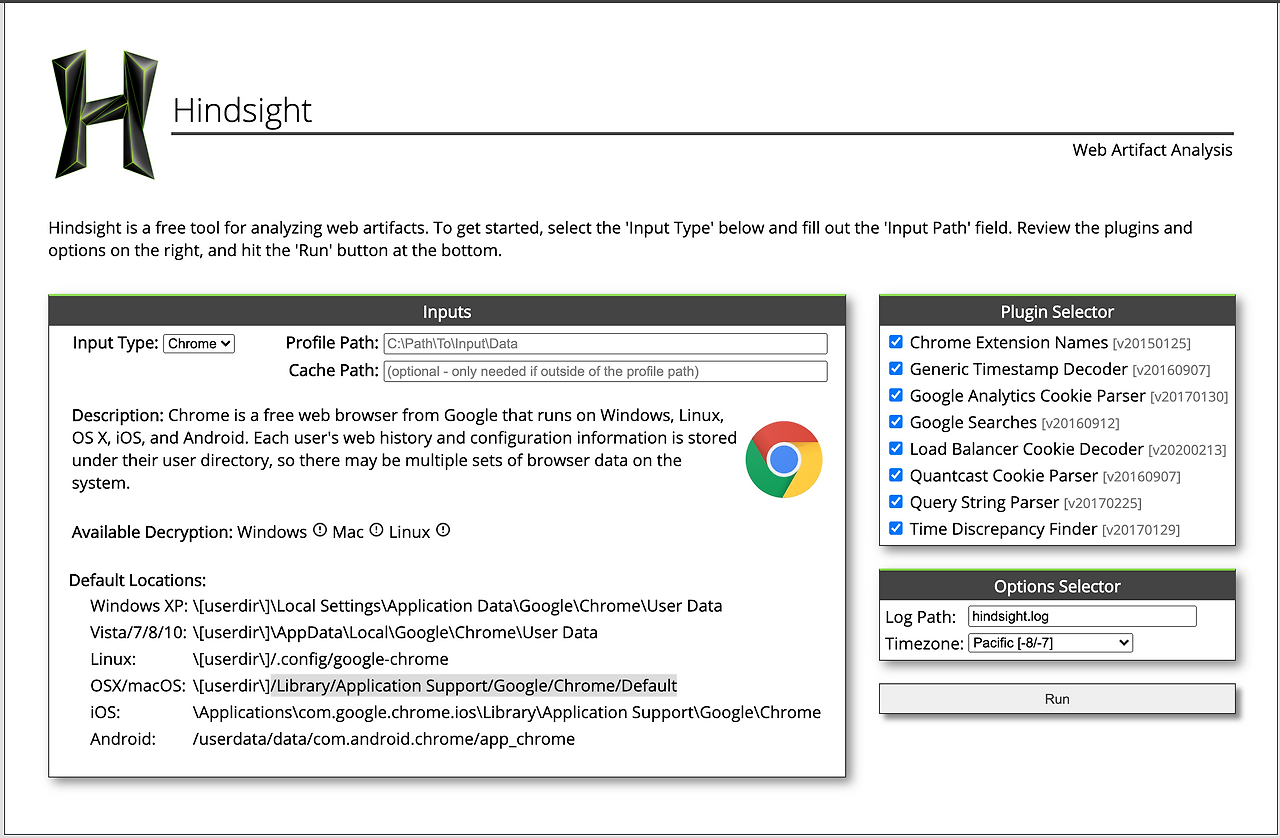The image size is (1280, 838).
Task: Click the Load Balancer version v20200213
Action: (1187, 450)
